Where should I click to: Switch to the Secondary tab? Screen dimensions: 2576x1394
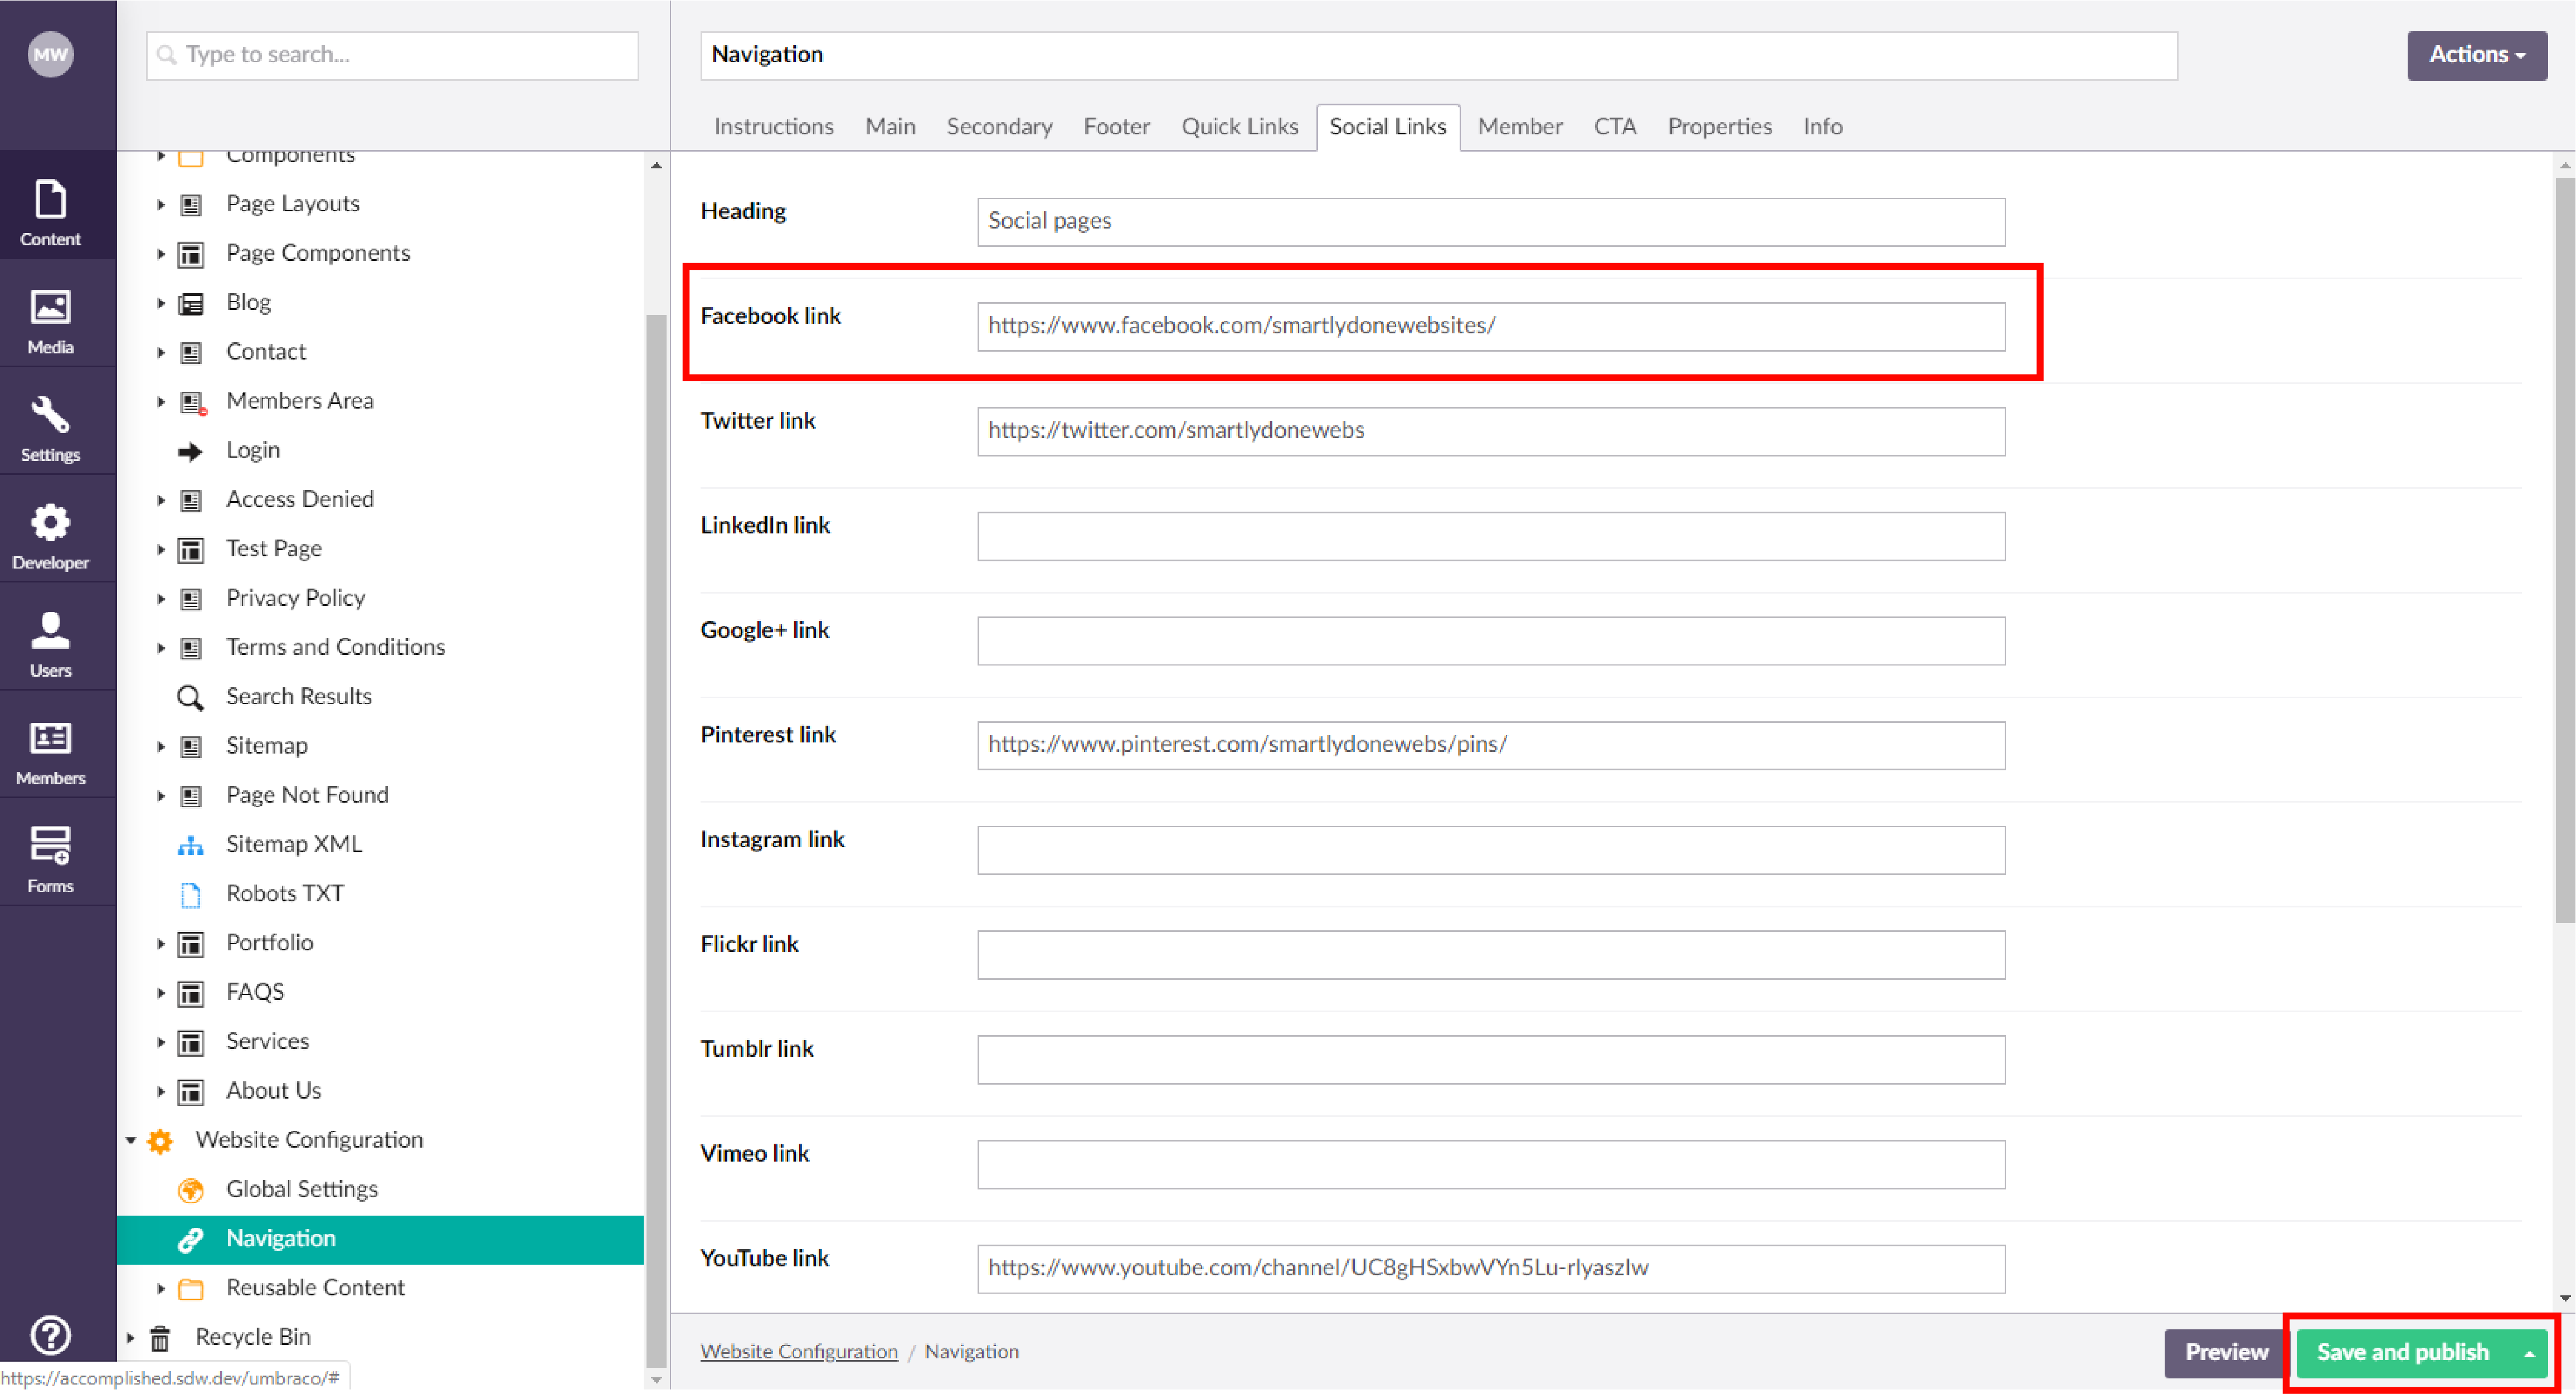pyautogui.click(x=999, y=127)
